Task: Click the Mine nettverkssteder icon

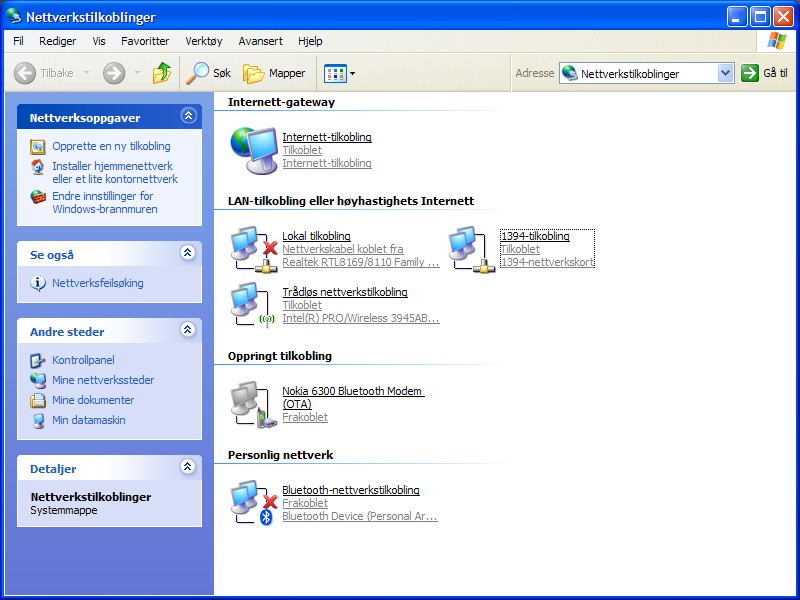Action: coord(38,380)
